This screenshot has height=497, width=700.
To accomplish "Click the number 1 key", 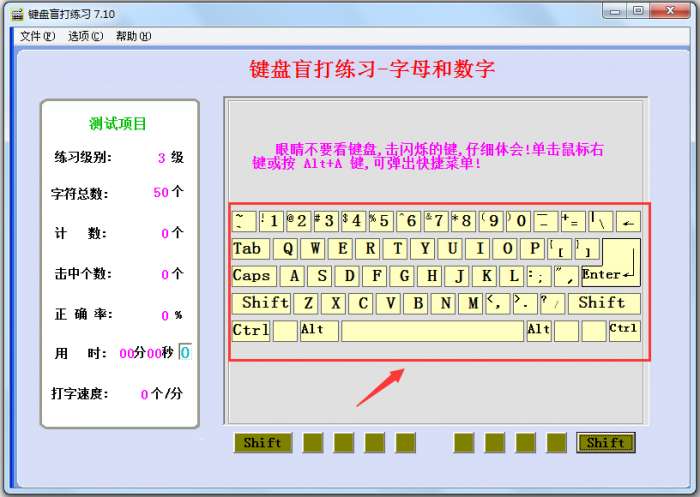I will [271, 221].
